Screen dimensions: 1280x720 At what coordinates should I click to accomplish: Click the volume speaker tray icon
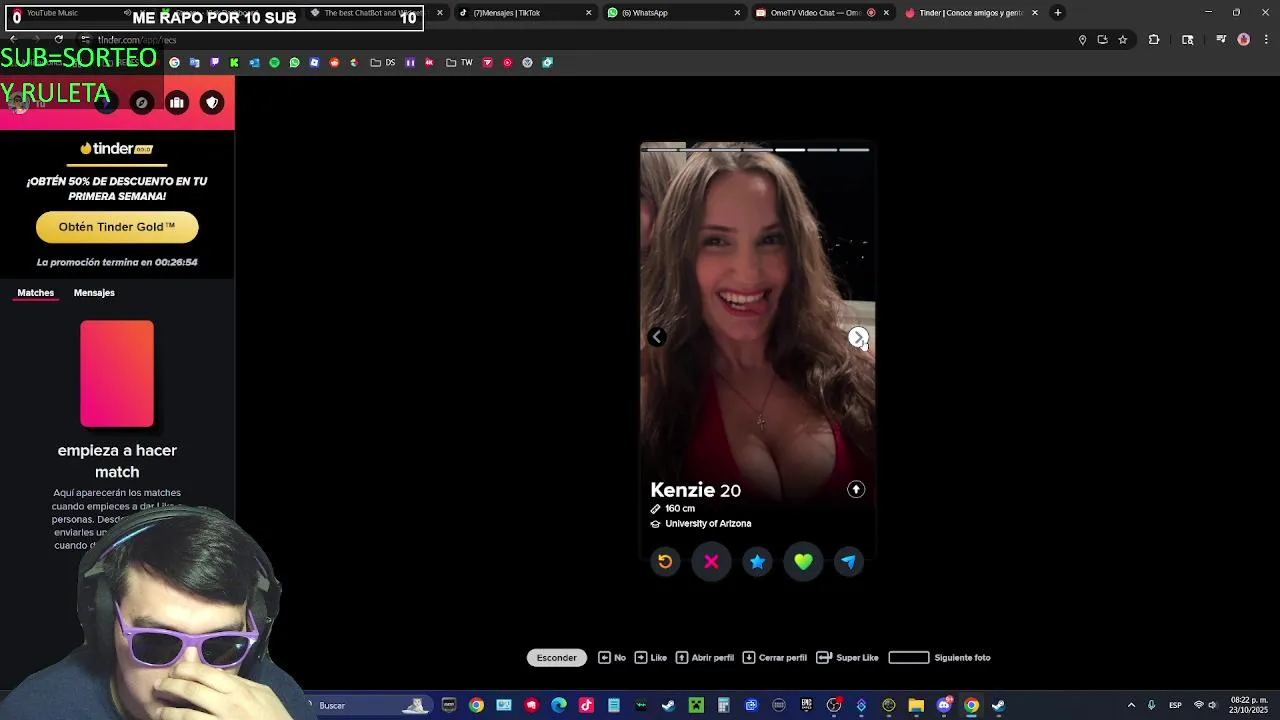click(x=1212, y=705)
